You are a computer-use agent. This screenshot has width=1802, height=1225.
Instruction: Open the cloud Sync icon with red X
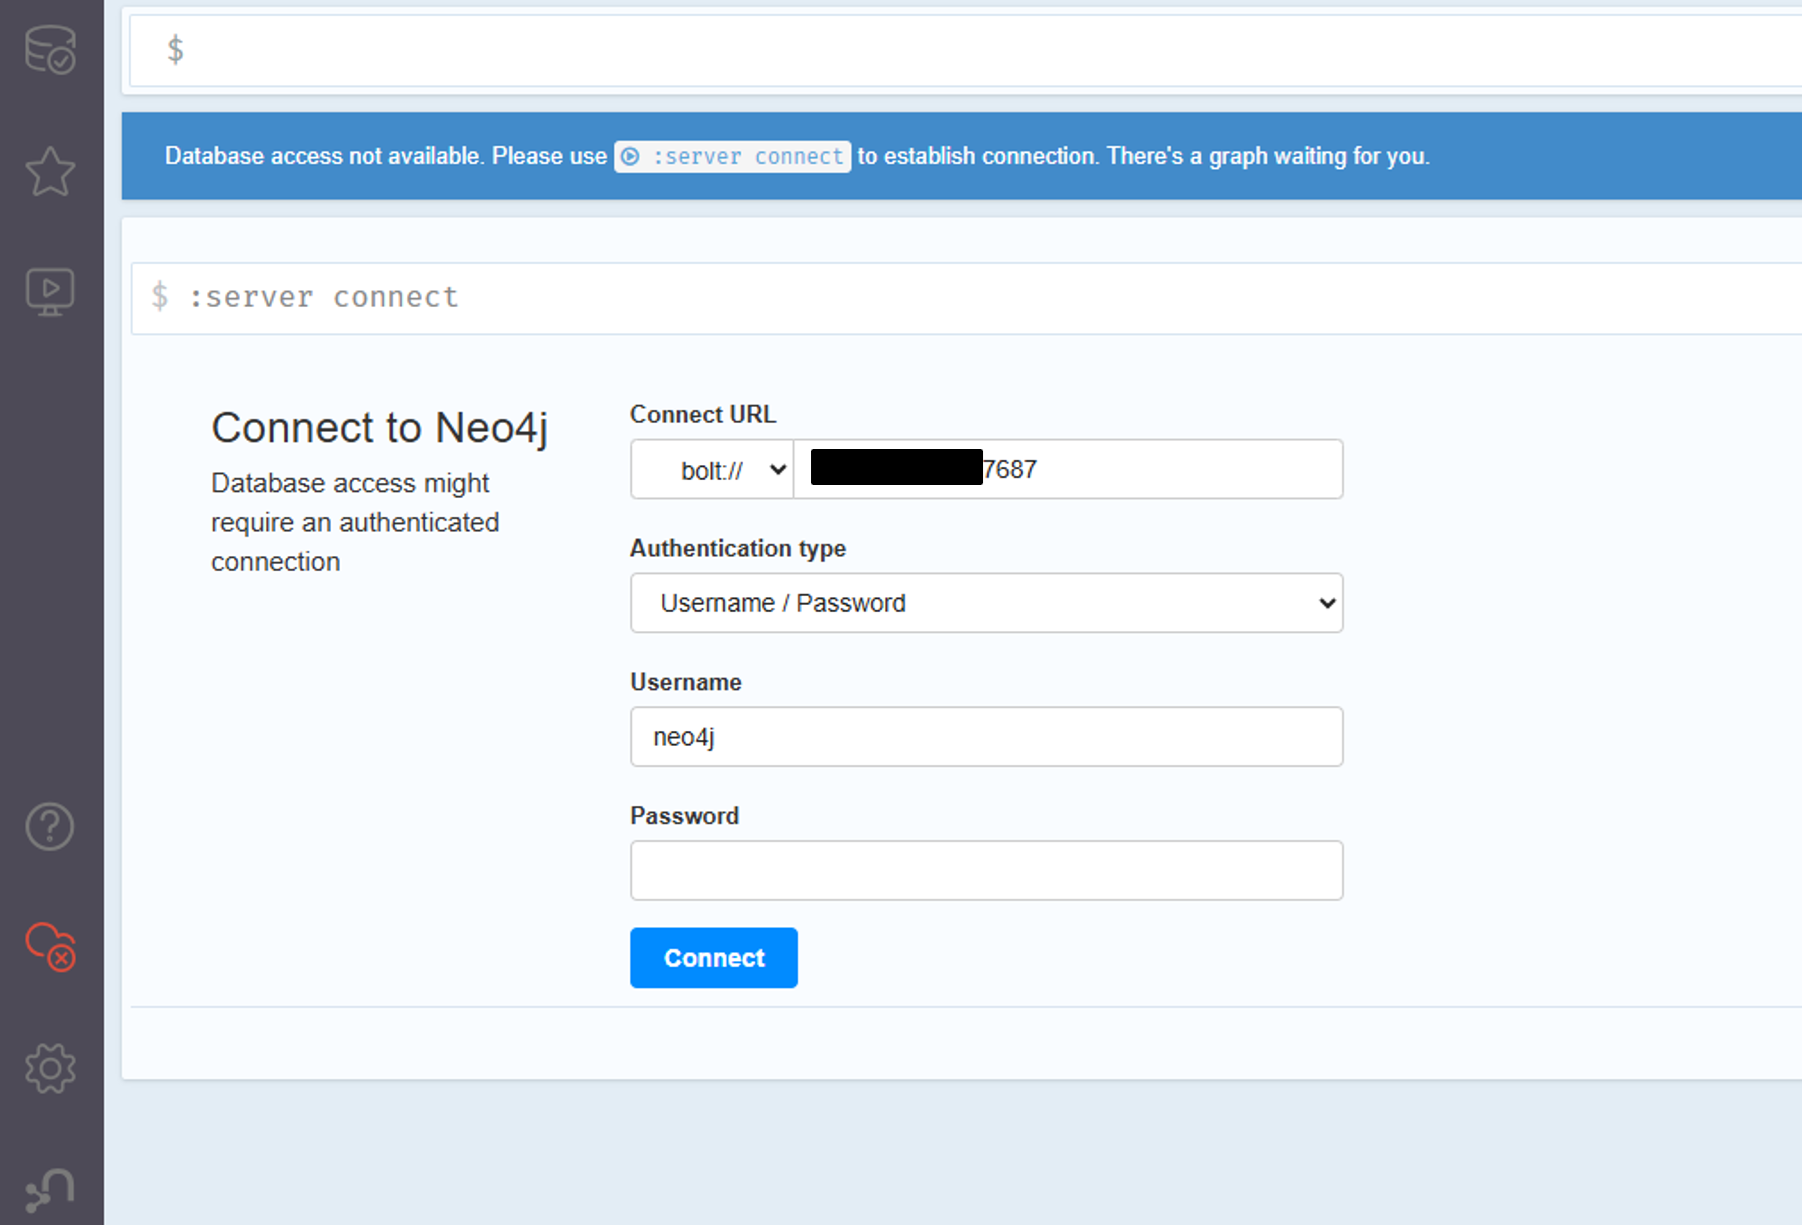50,946
